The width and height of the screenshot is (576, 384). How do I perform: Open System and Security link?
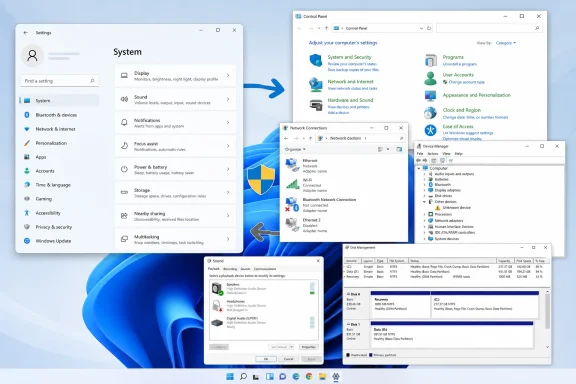pos(349,57)
